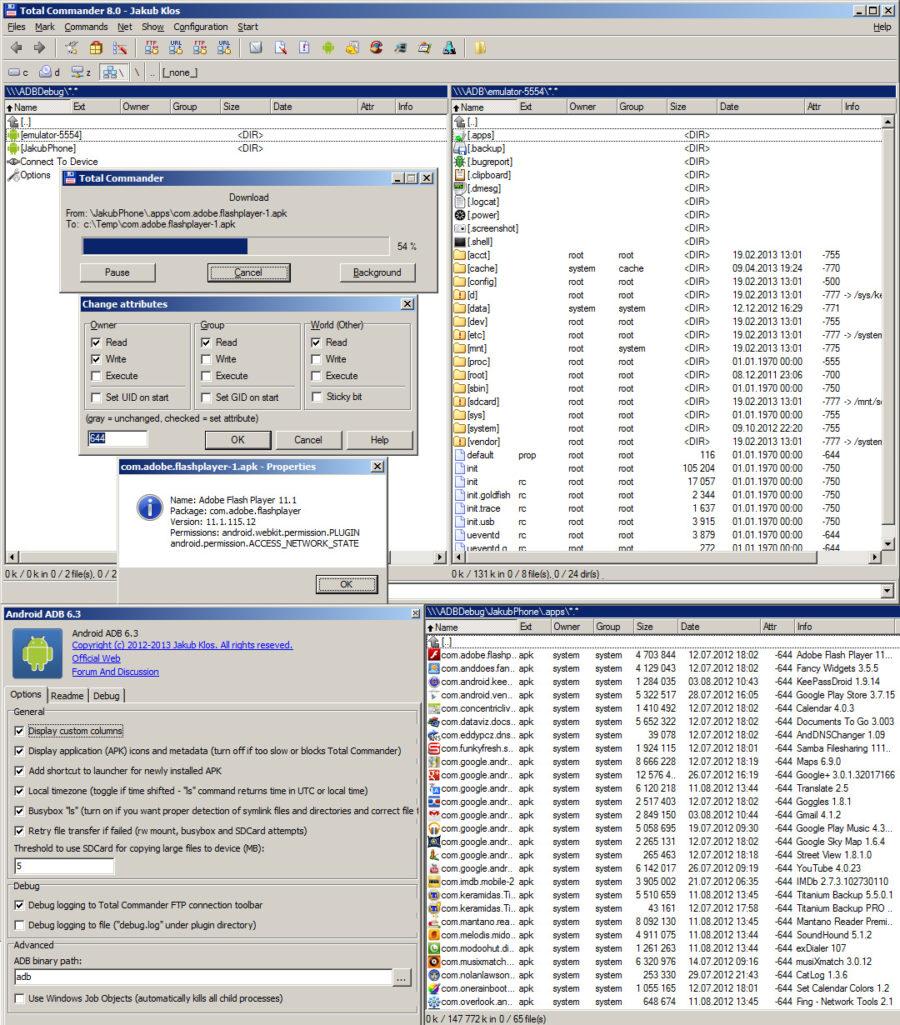Click the yellow folder icon at toolbar end
Screen dimensions: 900x1025
click(480, 48)
